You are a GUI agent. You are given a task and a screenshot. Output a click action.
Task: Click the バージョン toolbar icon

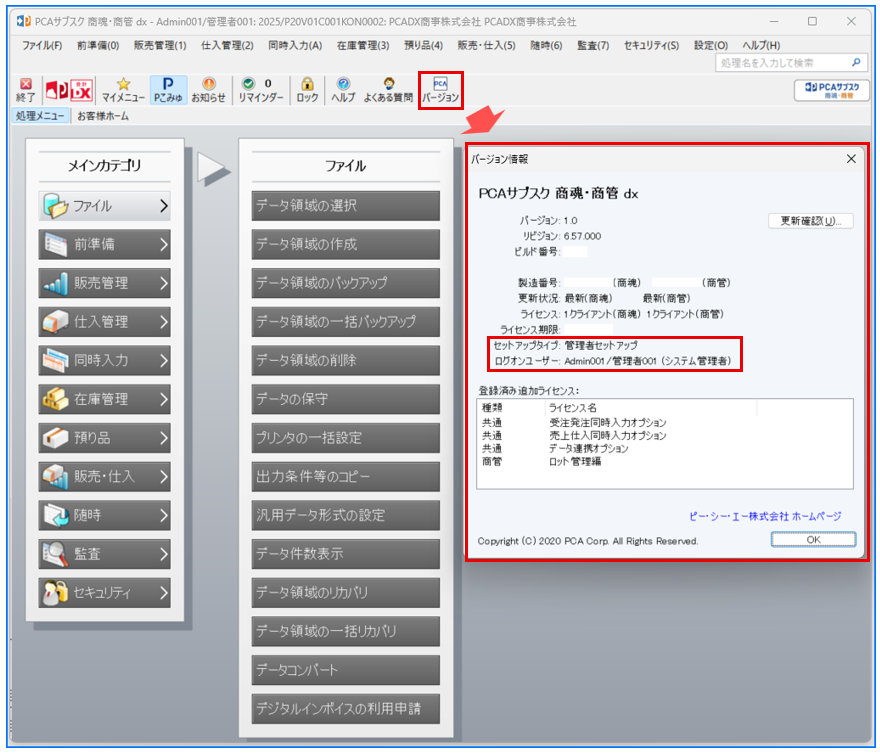coord(441,90)
